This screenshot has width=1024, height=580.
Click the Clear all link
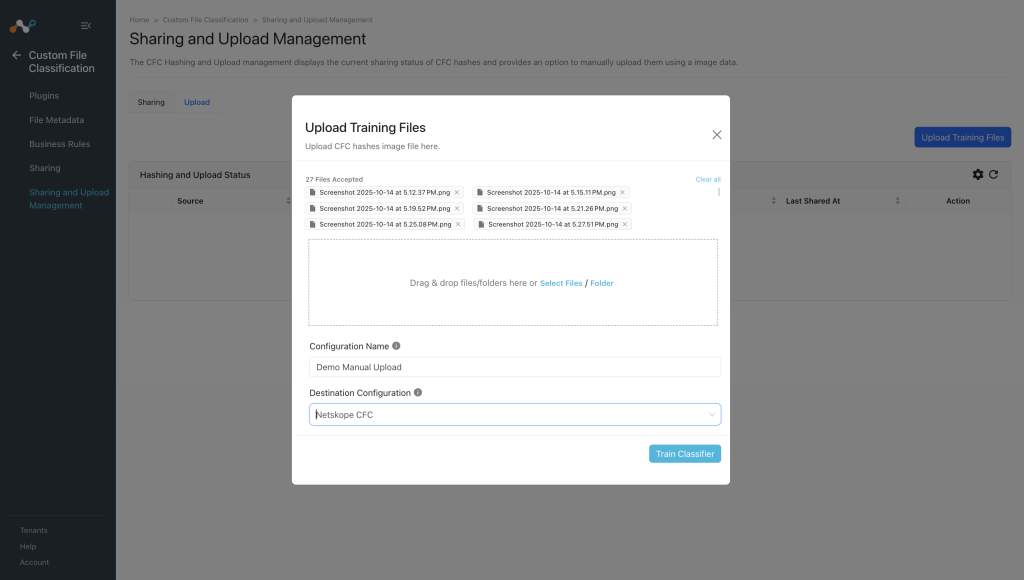708,180
